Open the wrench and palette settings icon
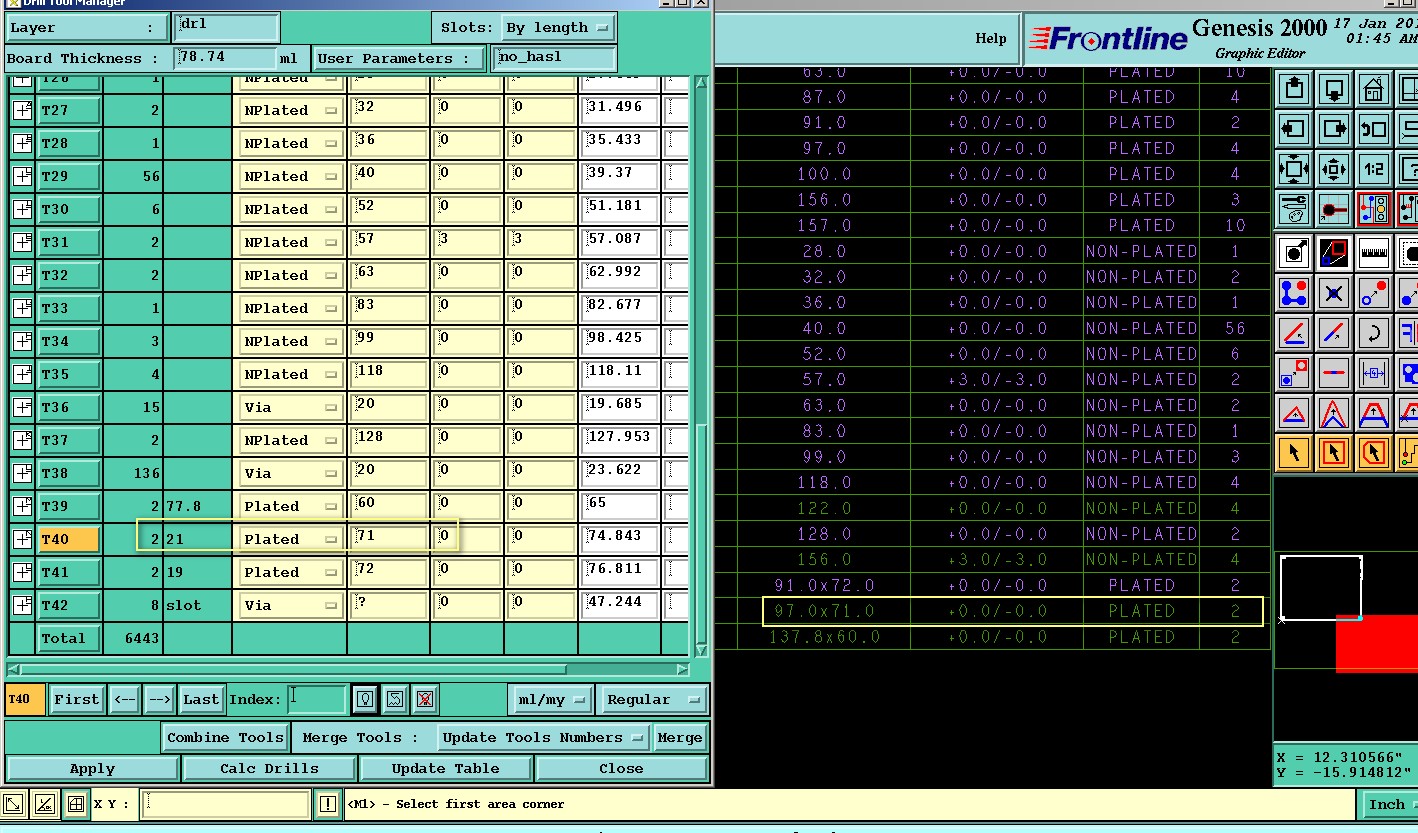Image resolution: width=1418 pixels, height=833 pixels. 1294,208
